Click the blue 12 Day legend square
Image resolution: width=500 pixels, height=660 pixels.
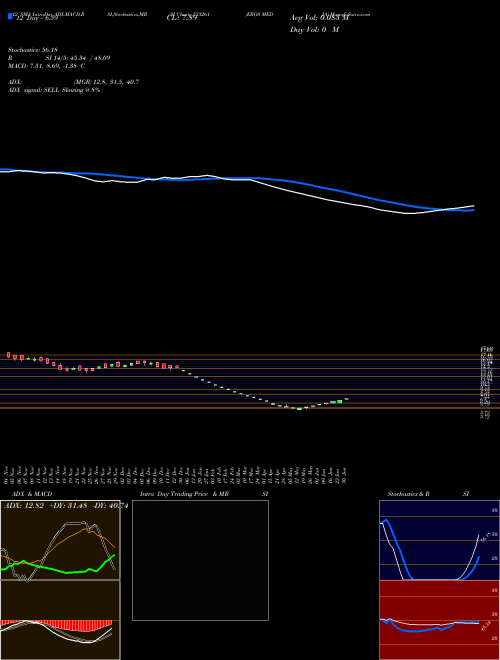[x=10, y=16]
